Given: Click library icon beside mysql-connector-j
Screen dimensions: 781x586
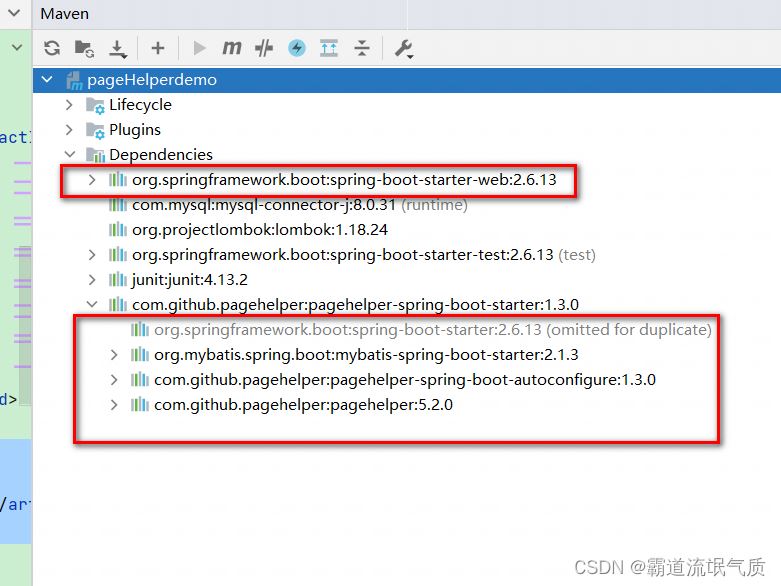Looking at the screenshot, I should pyautogui.click(x=118, y=205).
